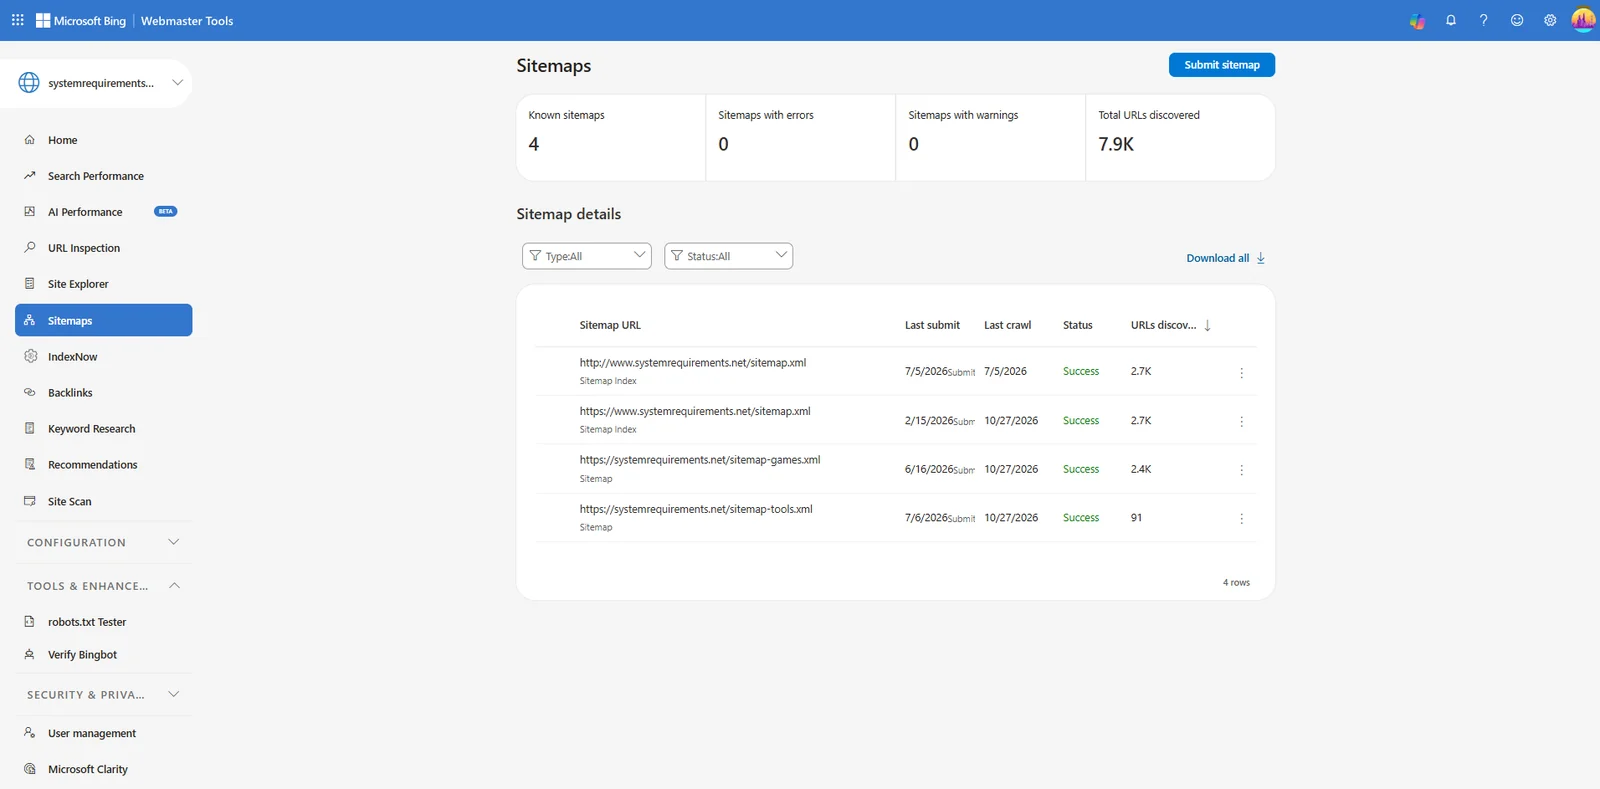
Task: Click the Submit sitemap button
Action: [x=1222, y=65]
